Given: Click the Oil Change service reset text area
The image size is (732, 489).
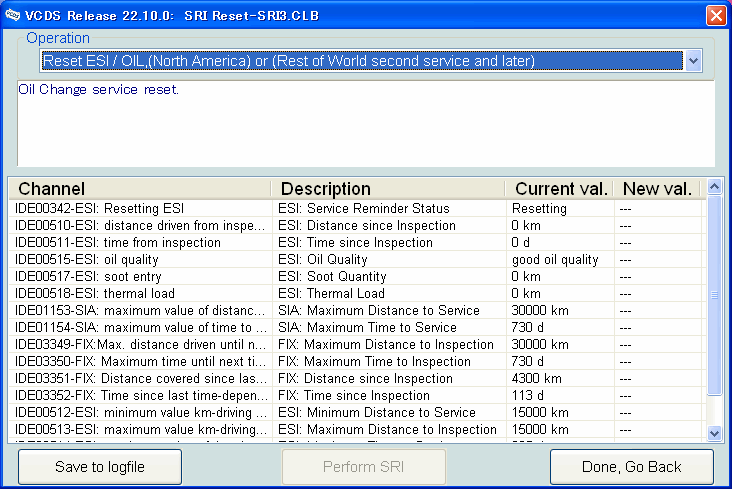Looking at the screenshot, I should tap(366, 123).
